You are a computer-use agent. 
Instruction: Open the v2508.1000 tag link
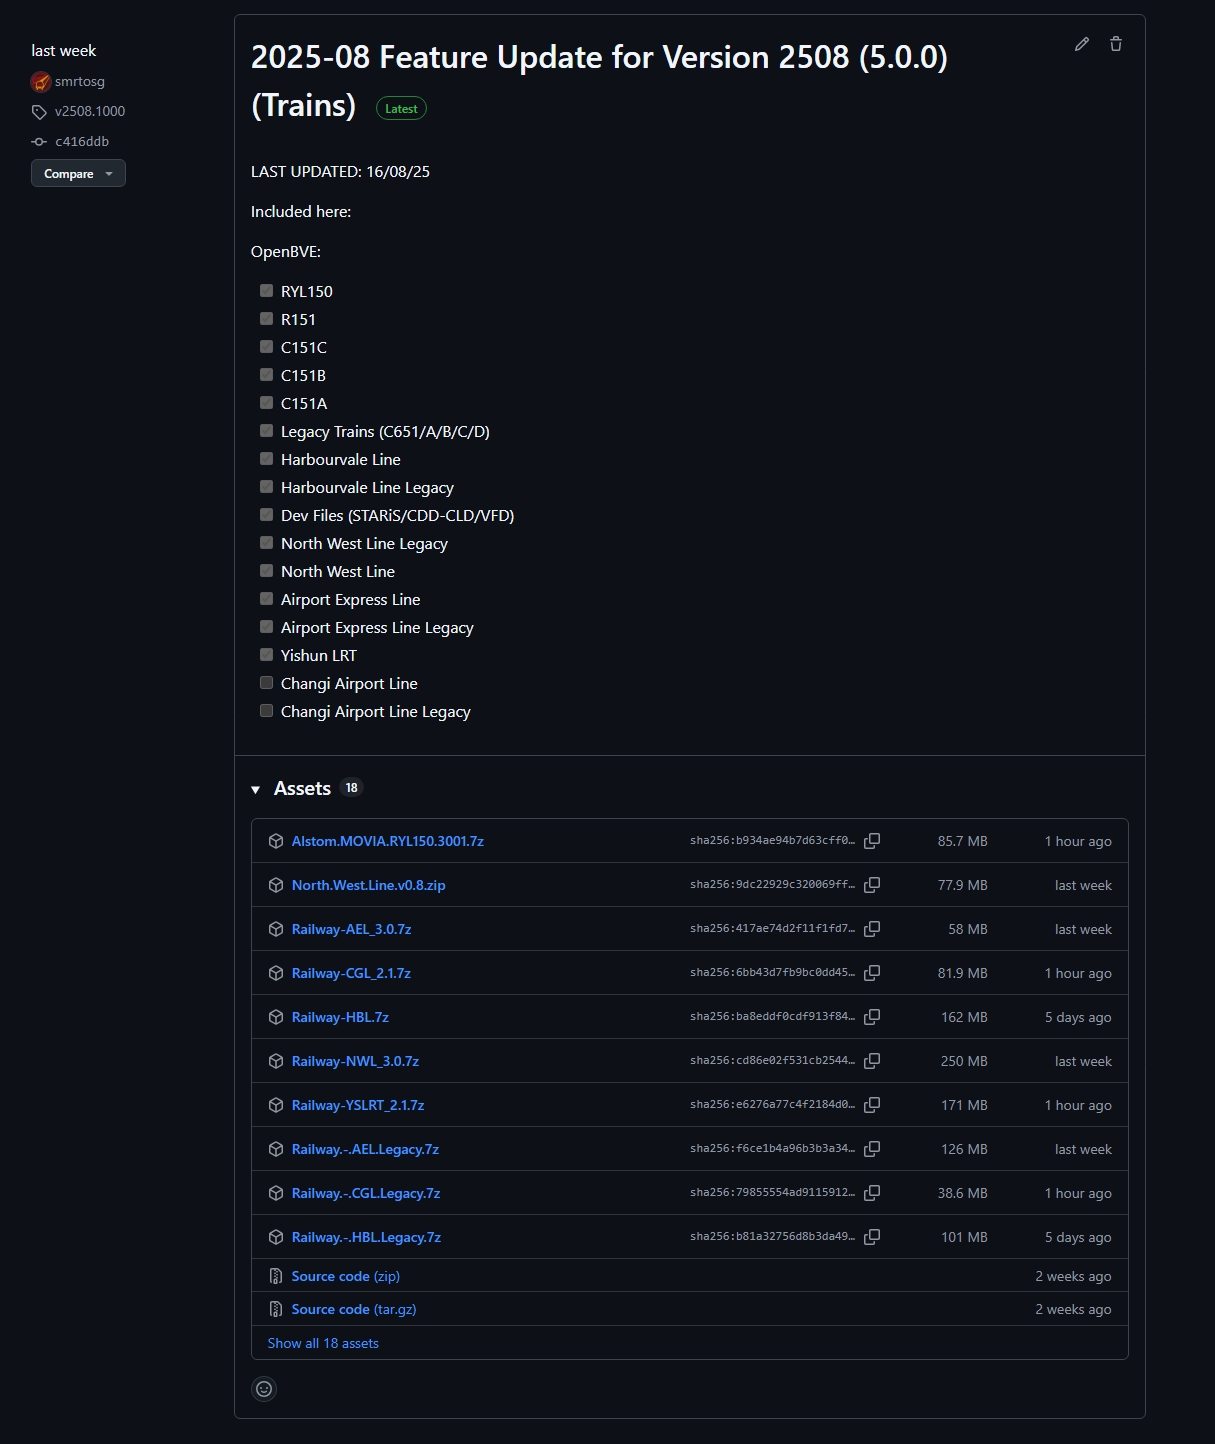(90, 111)
